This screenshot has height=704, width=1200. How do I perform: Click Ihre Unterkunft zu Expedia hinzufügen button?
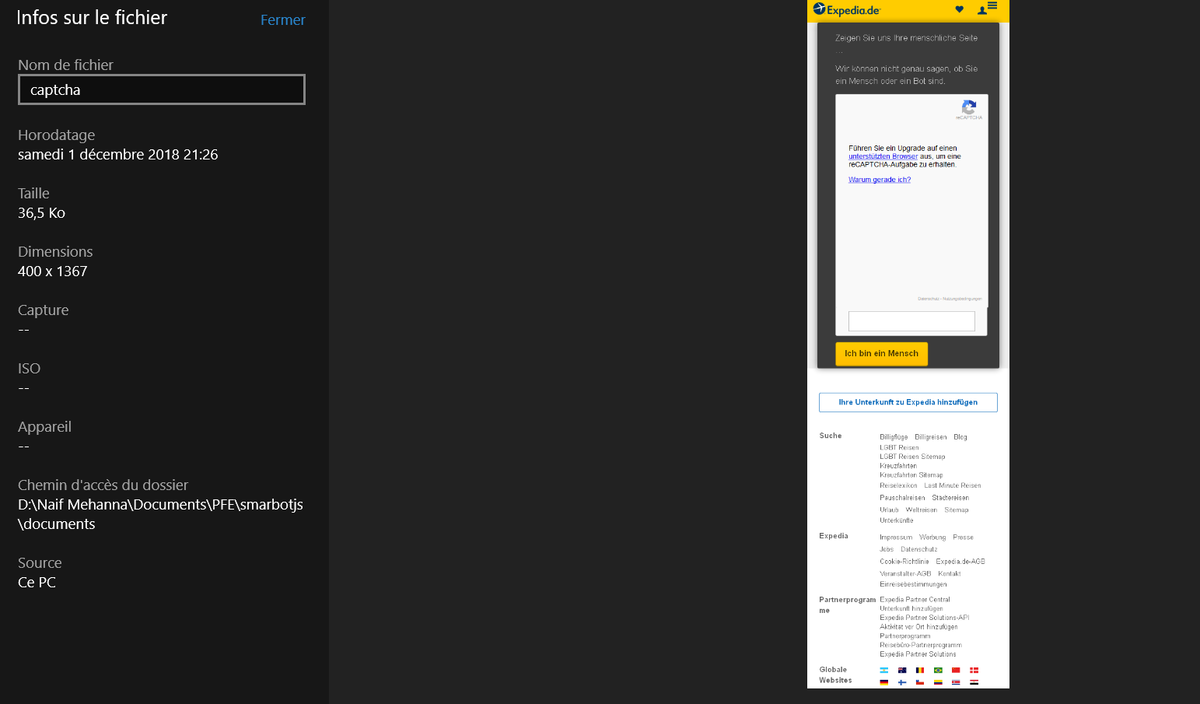908,402
